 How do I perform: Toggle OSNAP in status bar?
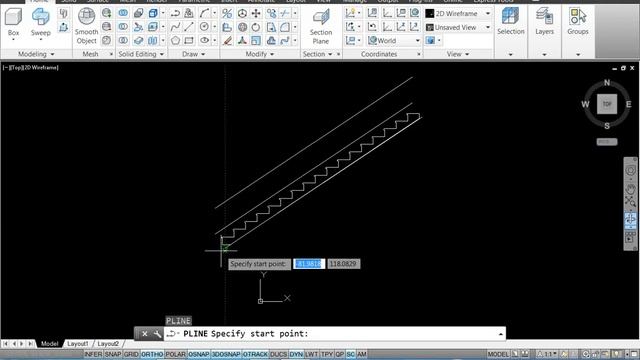[x=199, y=354]
